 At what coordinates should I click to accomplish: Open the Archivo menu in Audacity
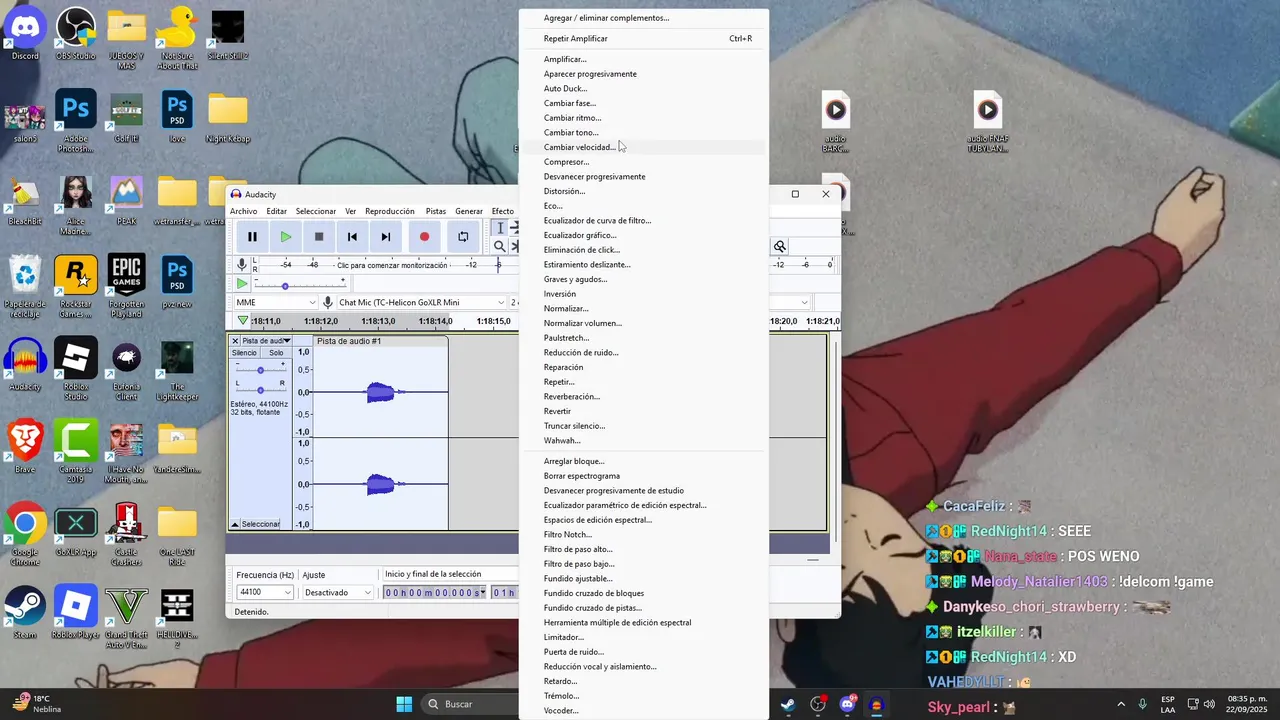(243, 211)
